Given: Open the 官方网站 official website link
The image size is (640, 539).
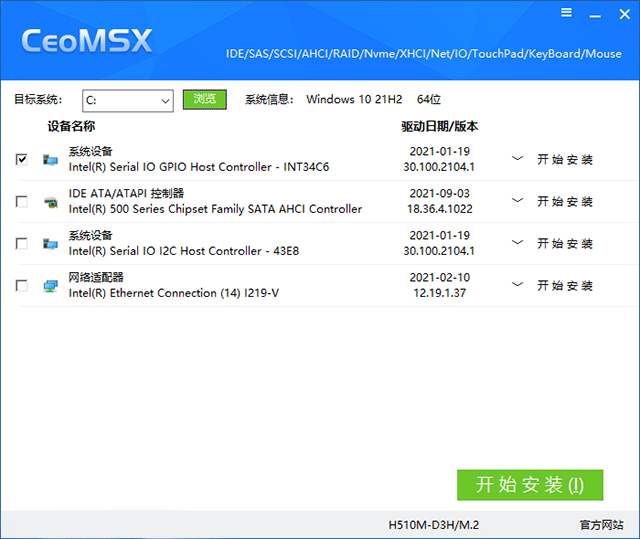Looking at the screenshot, I should pyautogui.click(x=602, y=525).
